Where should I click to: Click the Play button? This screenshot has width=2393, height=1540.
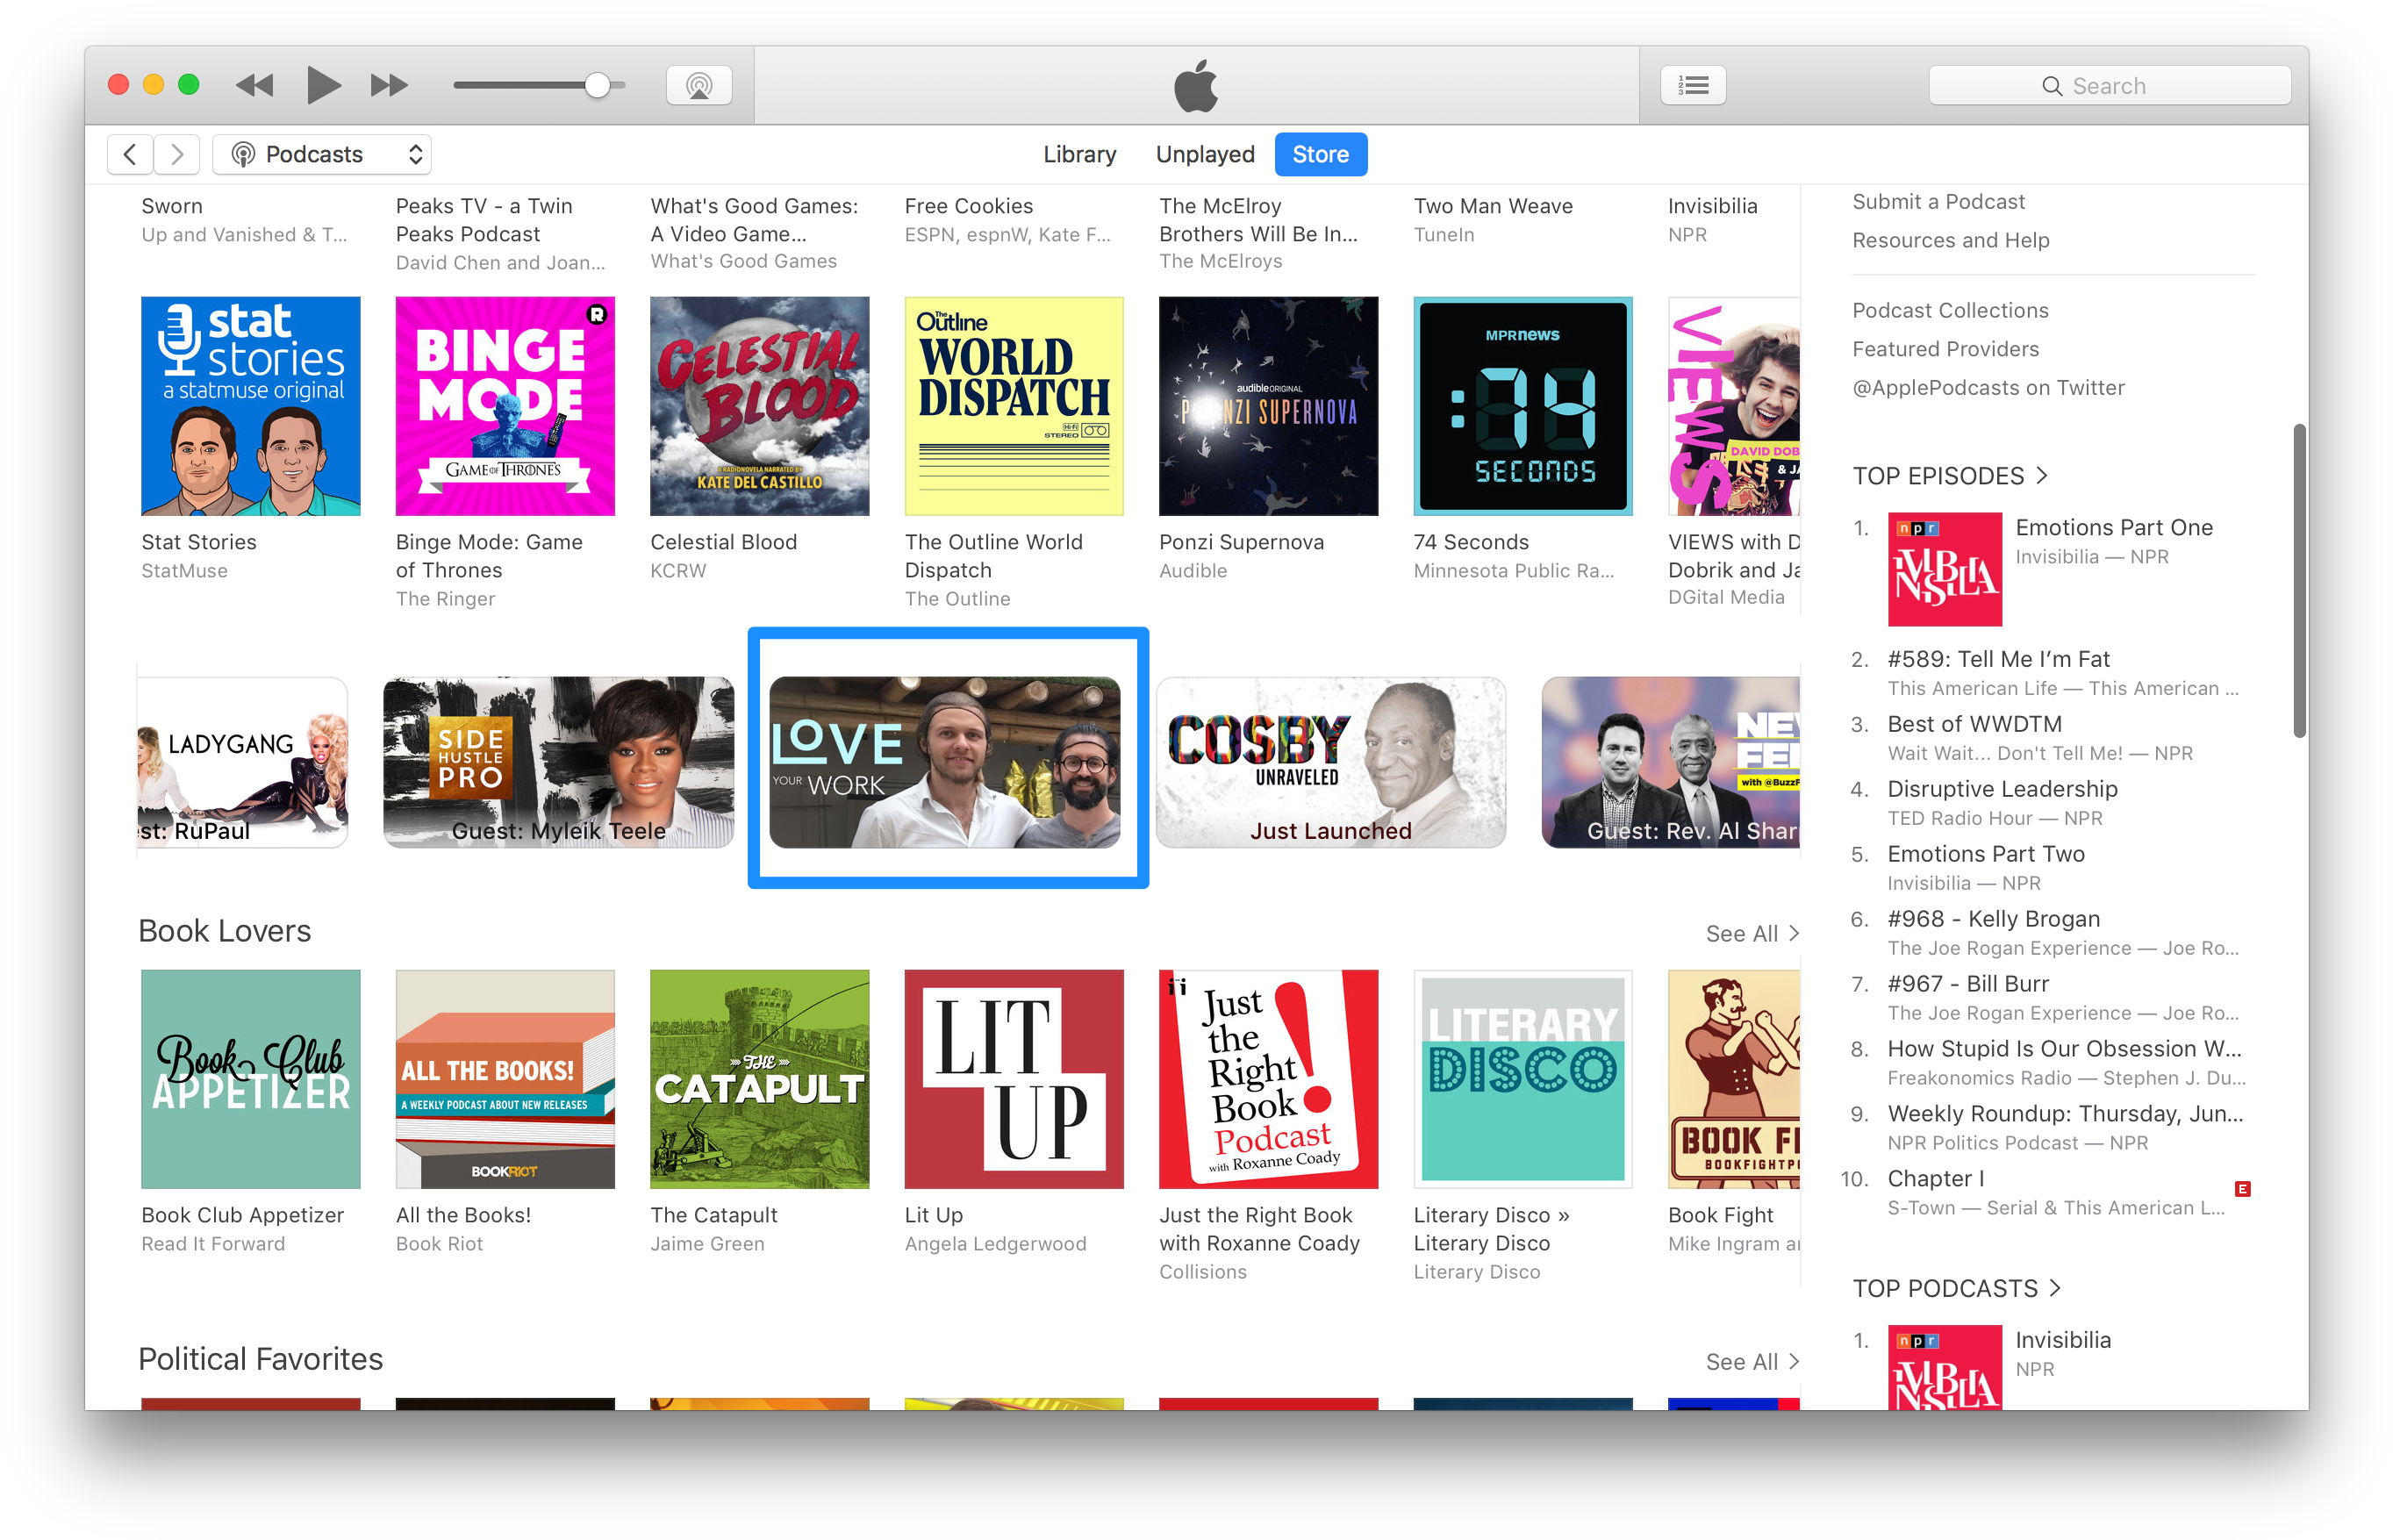[x=323, y=85]
